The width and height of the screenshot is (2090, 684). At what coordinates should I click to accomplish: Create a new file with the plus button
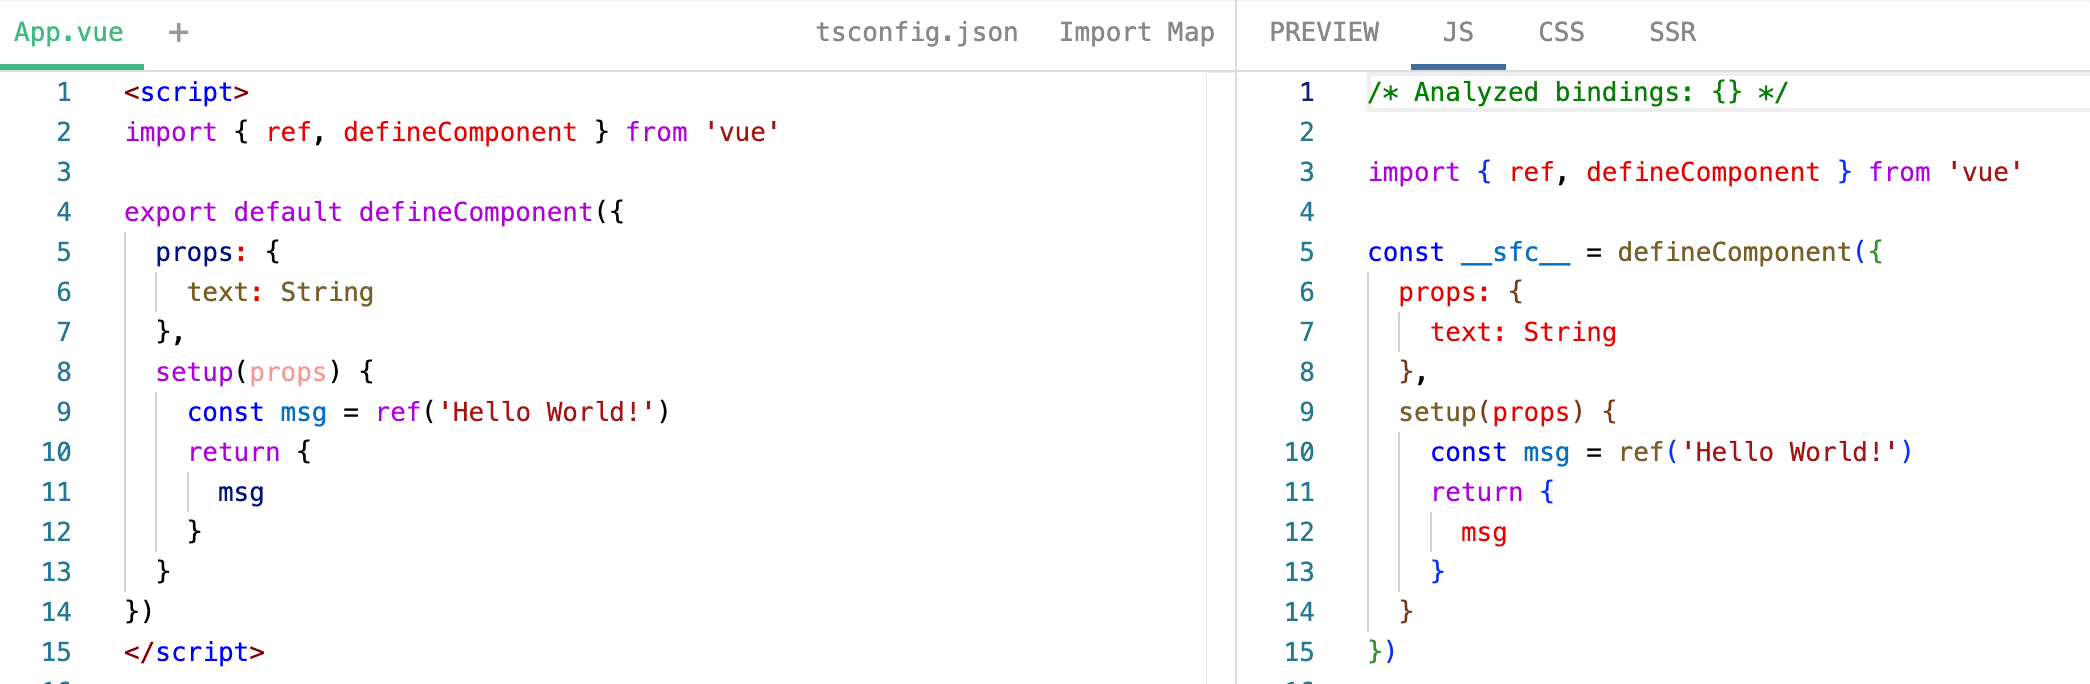177,31
